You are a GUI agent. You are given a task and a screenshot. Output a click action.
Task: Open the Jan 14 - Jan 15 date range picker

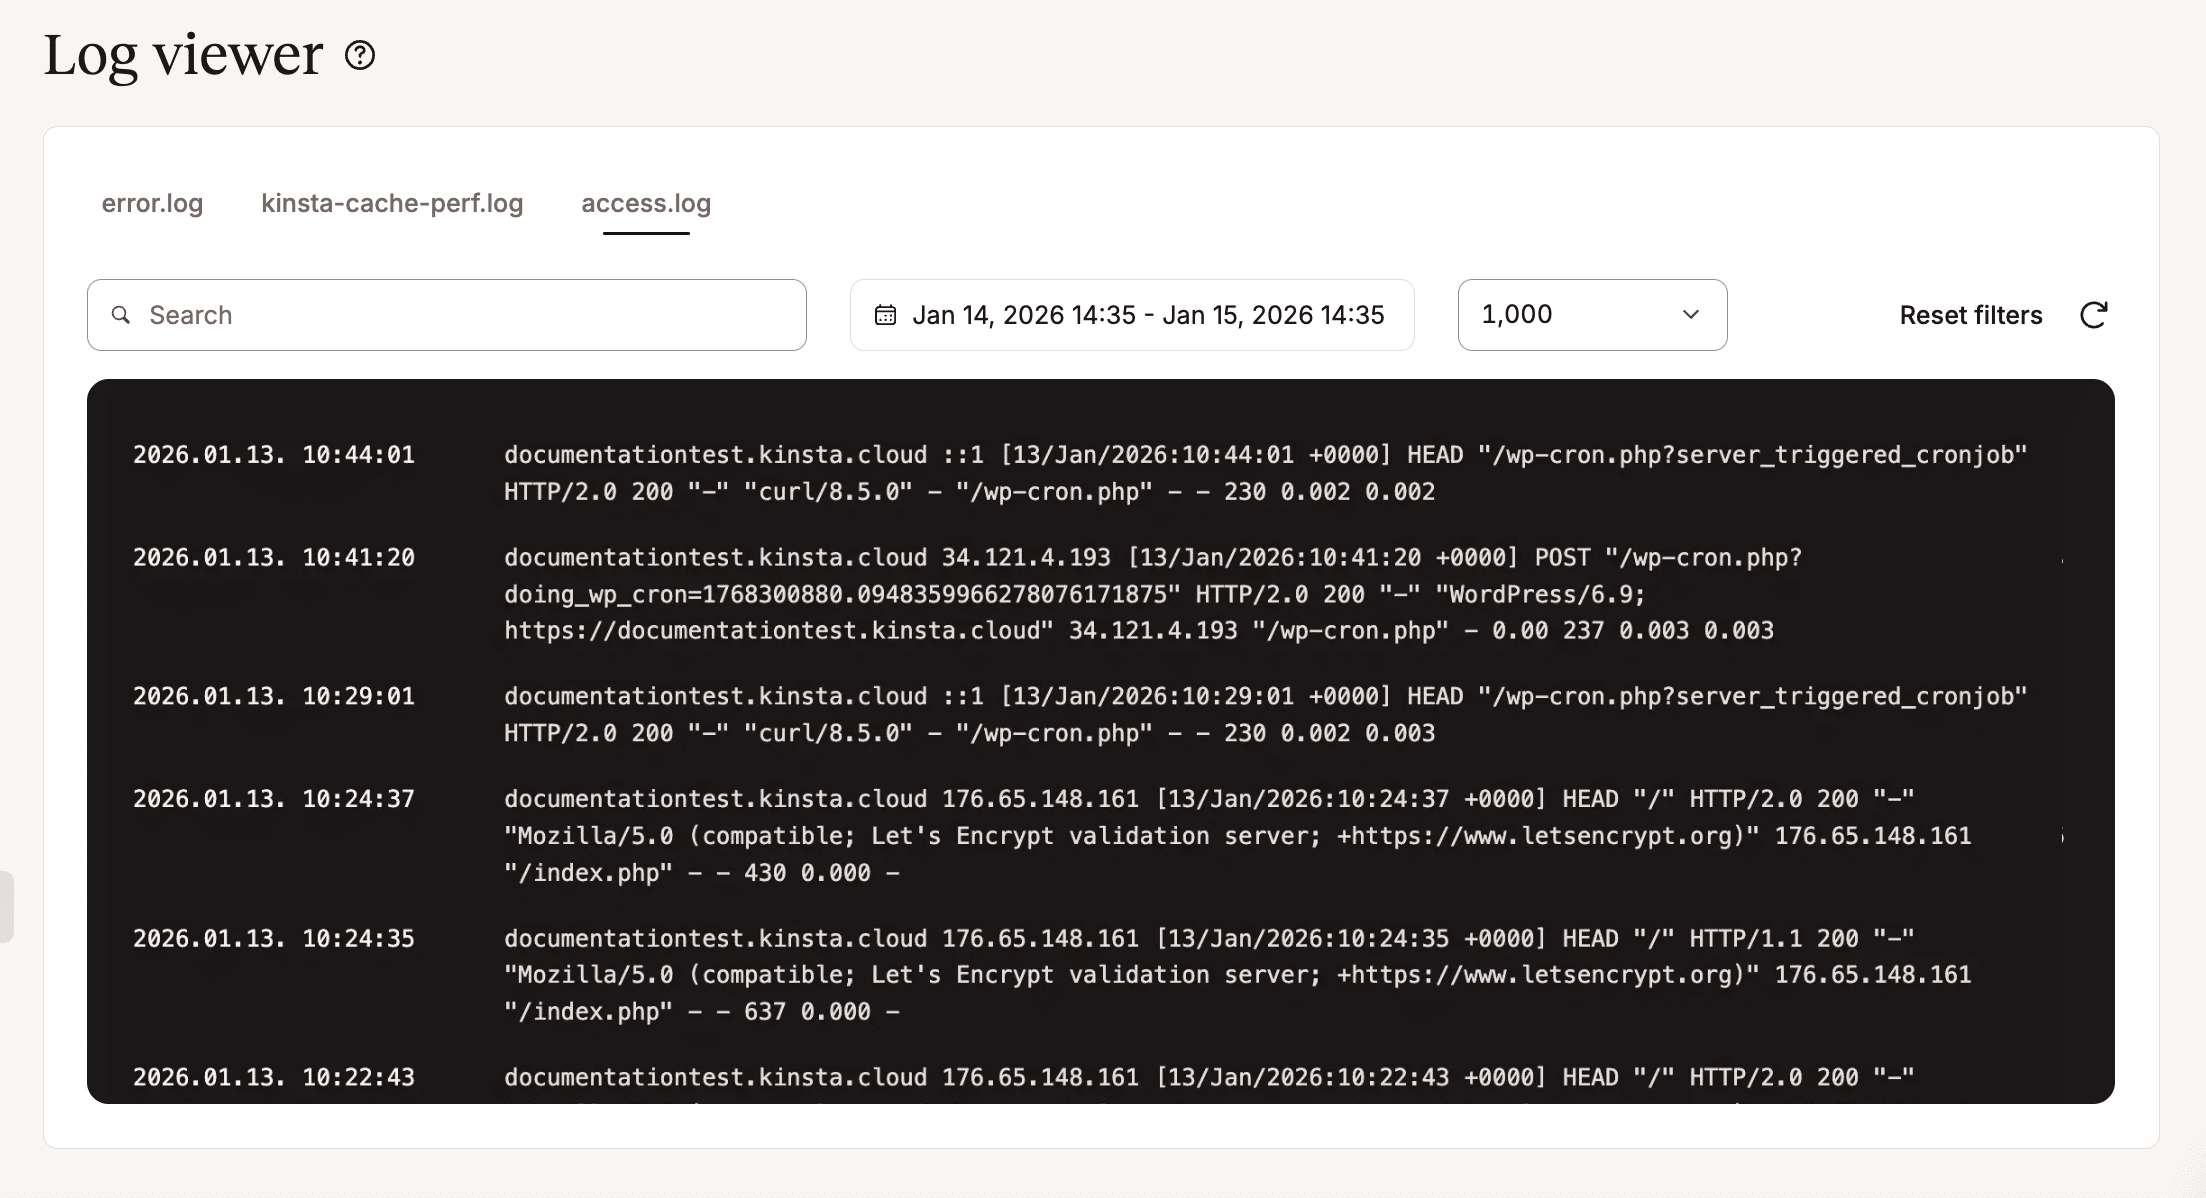pos(1131,315)
